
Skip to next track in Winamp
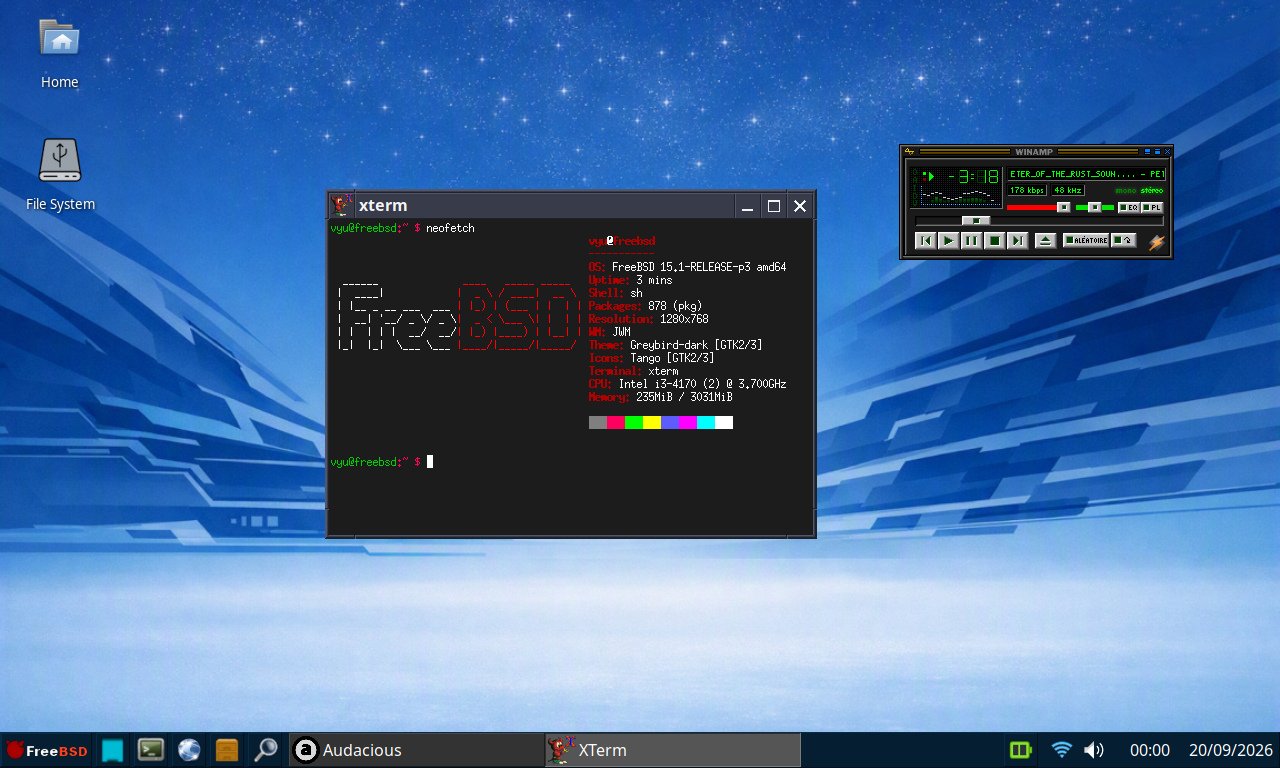[x=1017, y=240]
